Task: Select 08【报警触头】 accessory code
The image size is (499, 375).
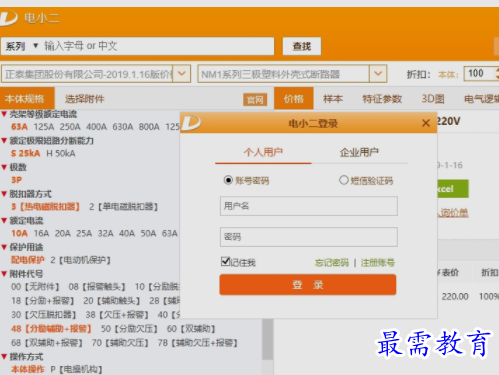Action: click(x=97, y=287)
